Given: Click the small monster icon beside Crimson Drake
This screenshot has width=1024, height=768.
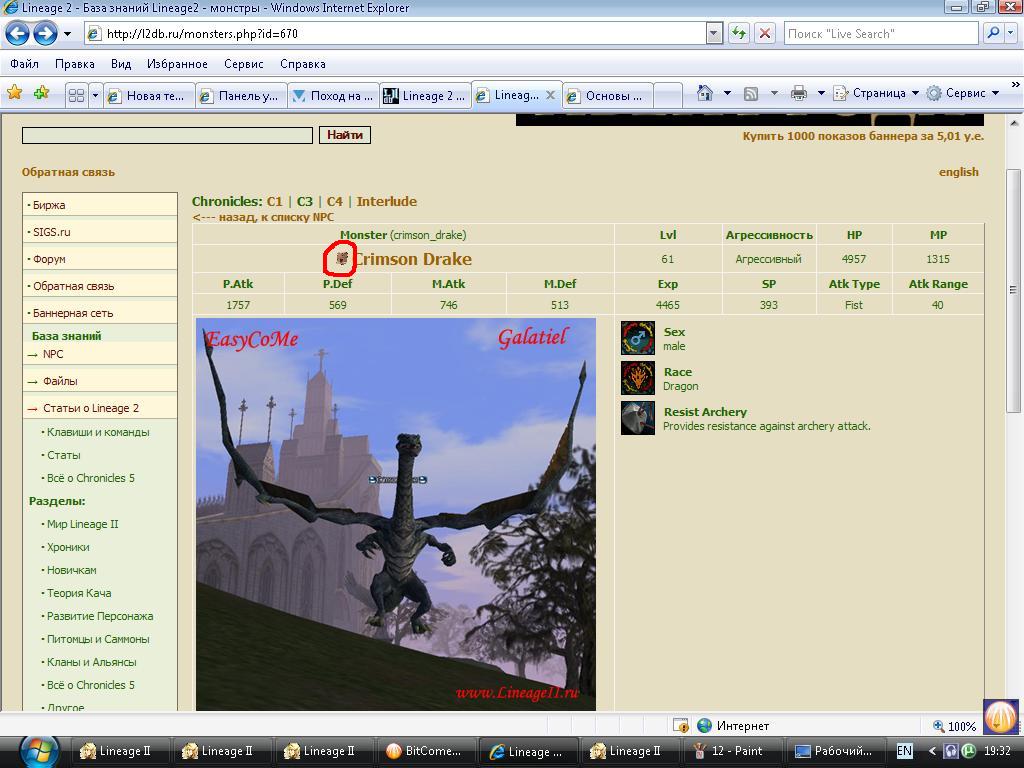Looking at the screenshot, I should 342,259.
